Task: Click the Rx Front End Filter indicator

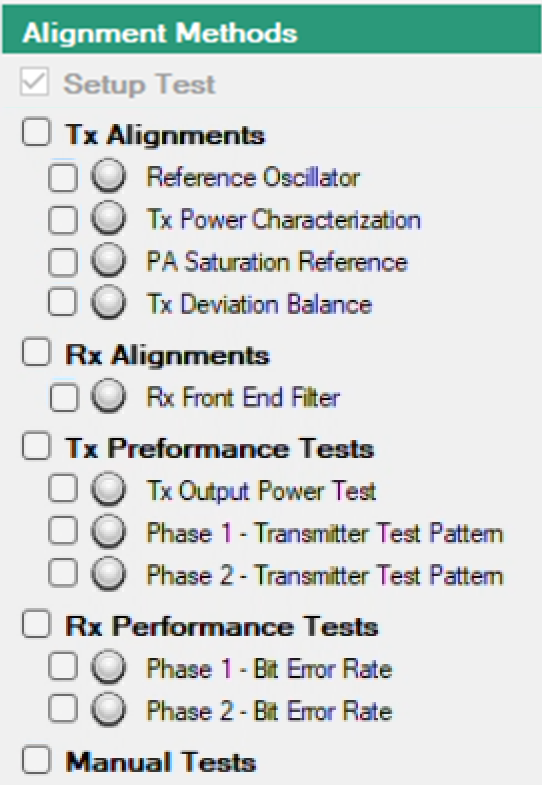Action: (x=108, y=396)
